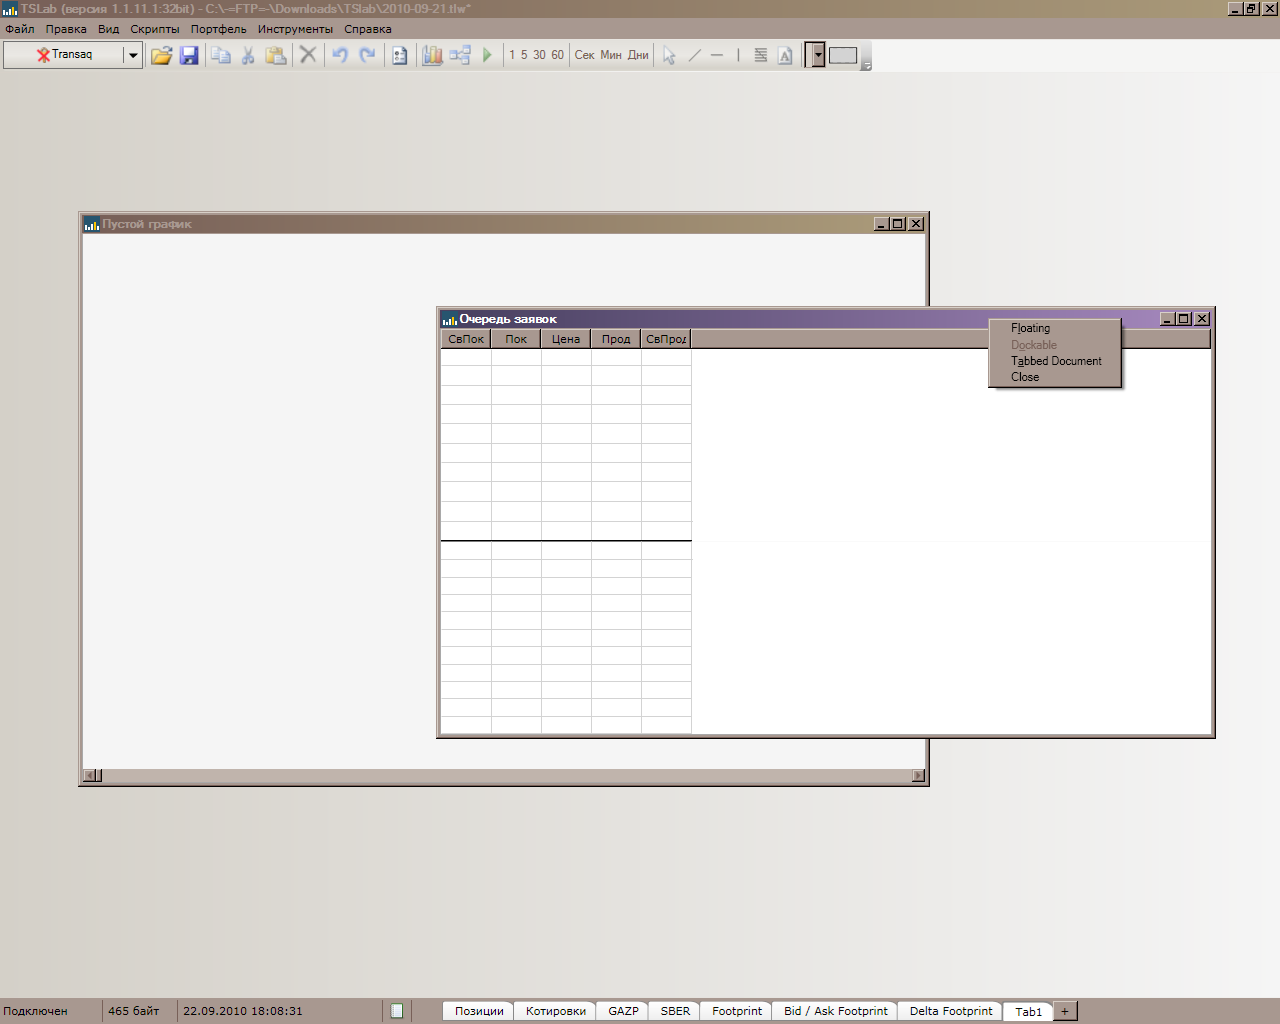Viewport: 1280px width, 1024px height.
Task: Select the 5 interval button
Action: (x=524, y=55)
